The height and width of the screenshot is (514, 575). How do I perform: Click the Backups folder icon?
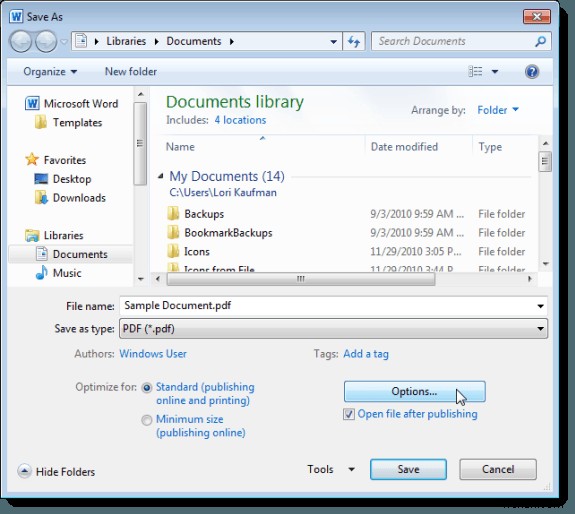173,214
